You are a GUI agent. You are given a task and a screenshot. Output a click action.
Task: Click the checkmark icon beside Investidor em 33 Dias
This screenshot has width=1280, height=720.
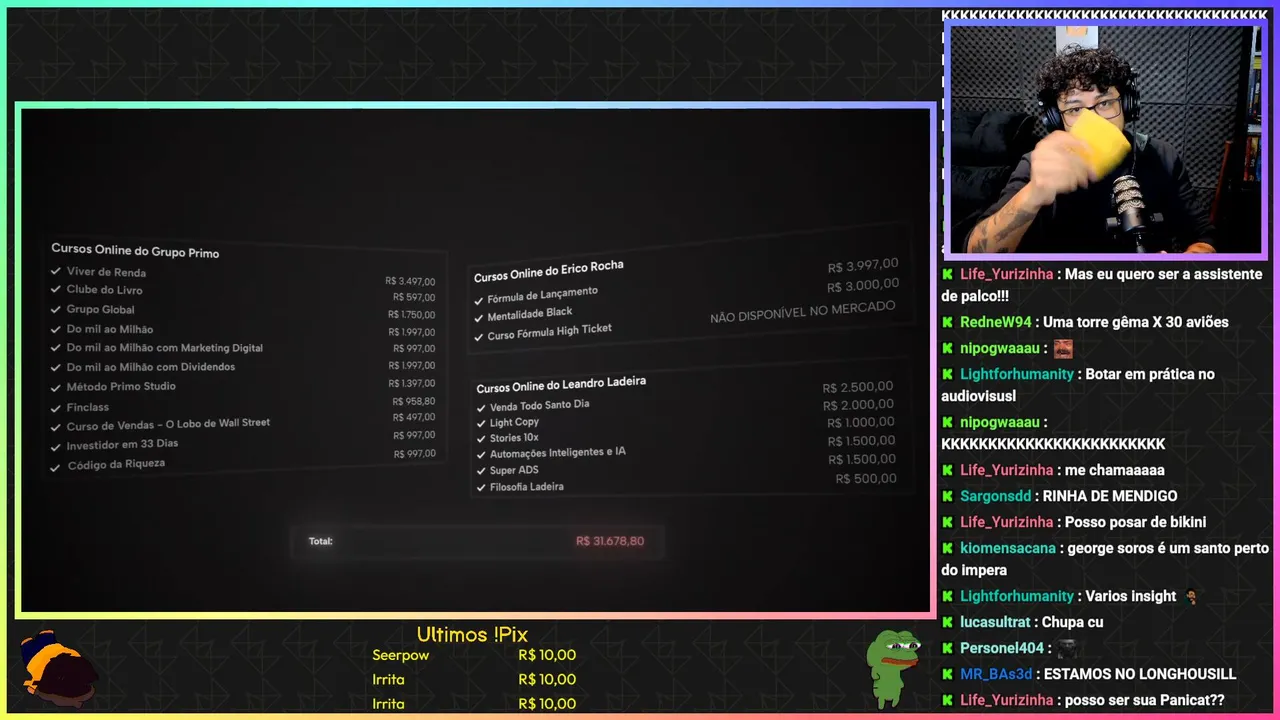(57, 446)
